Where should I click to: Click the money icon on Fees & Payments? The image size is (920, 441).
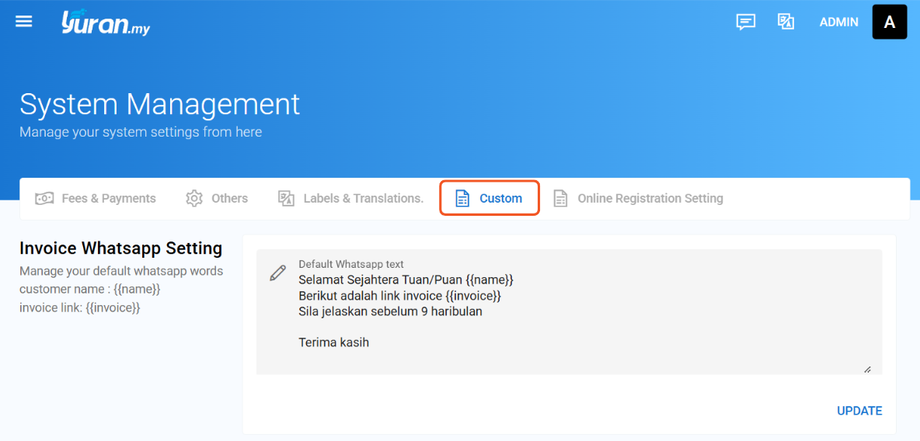coord(44,199)
